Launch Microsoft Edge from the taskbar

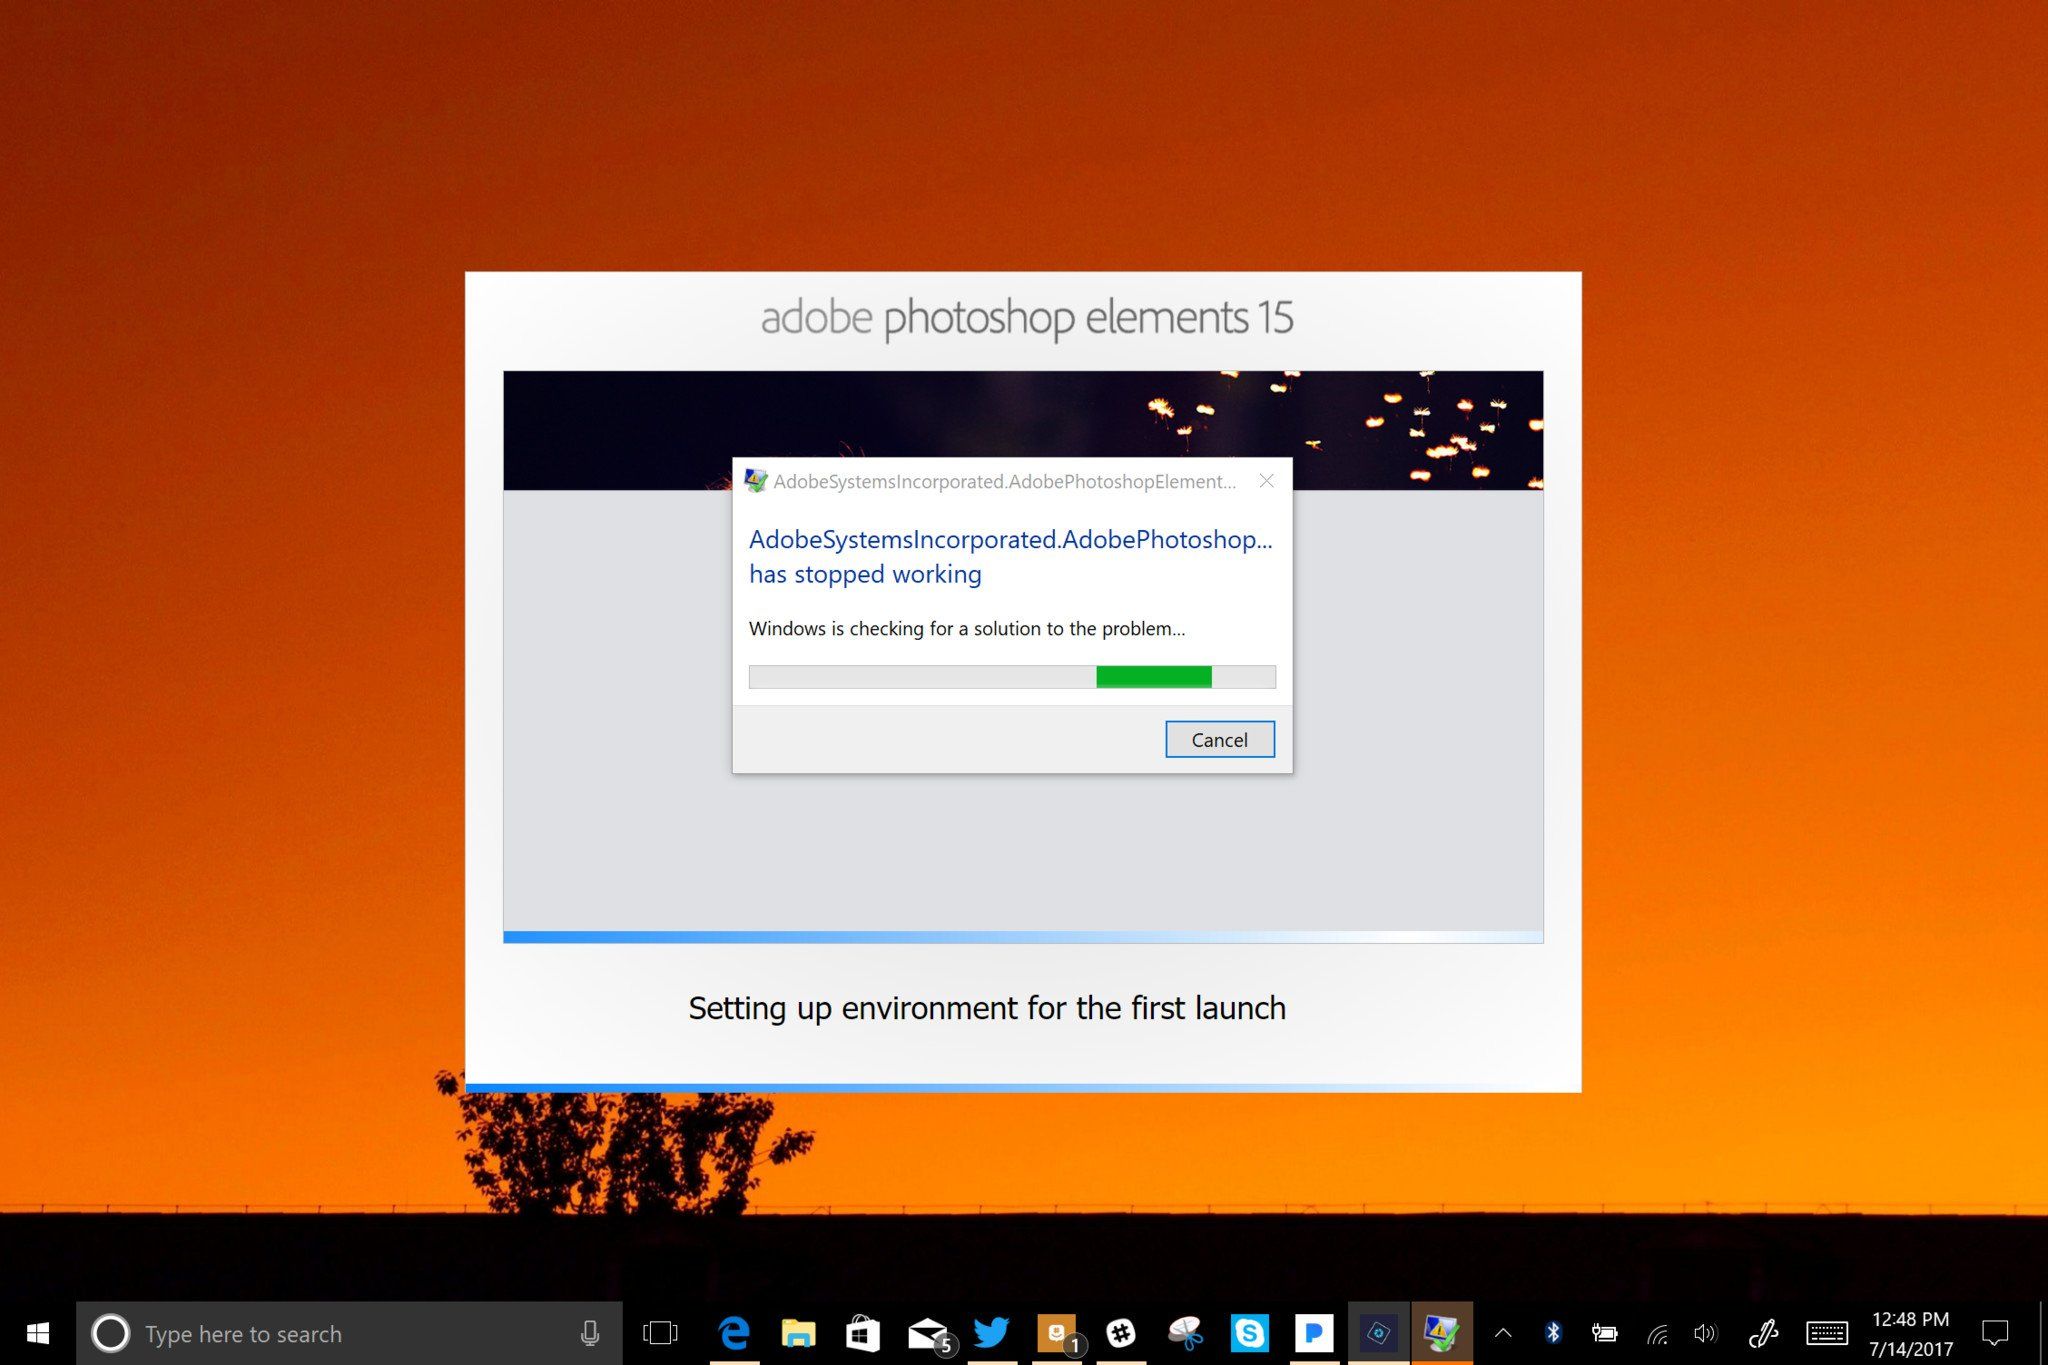[735, 1333]
